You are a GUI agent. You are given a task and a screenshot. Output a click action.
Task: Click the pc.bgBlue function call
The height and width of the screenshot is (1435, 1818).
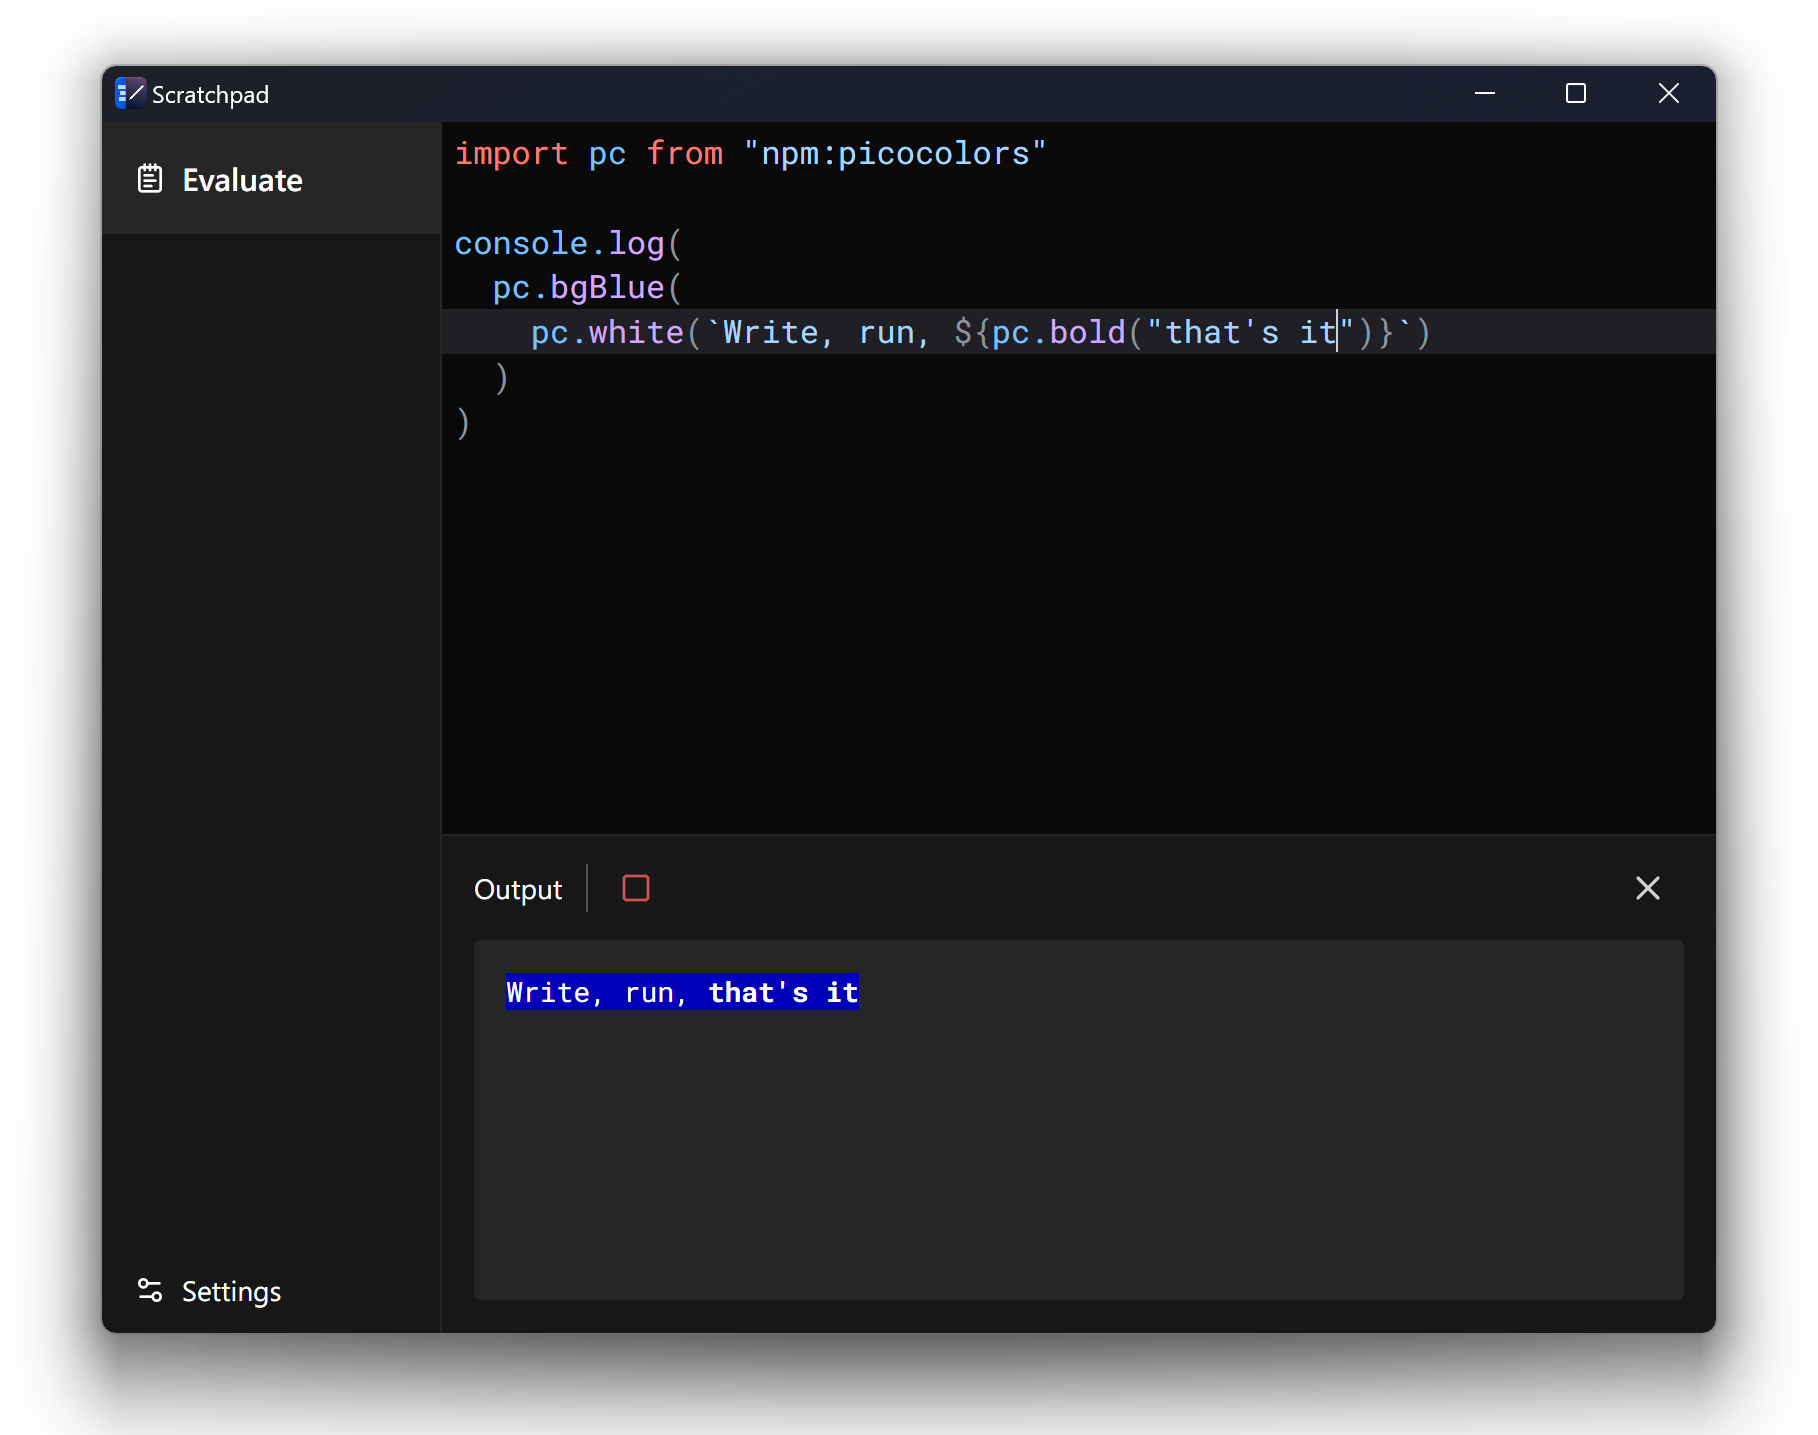coord(580,287)
